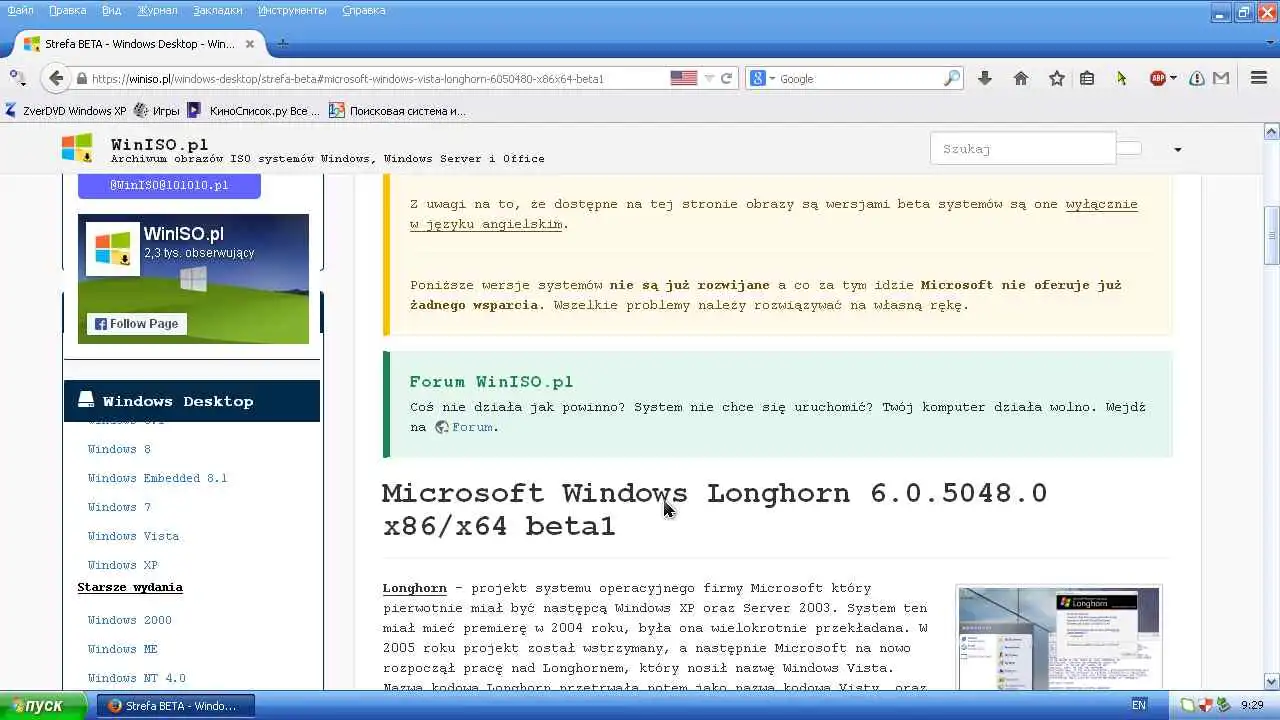
Task: Open the downloads arrow icon
Action: pos(985,78)
